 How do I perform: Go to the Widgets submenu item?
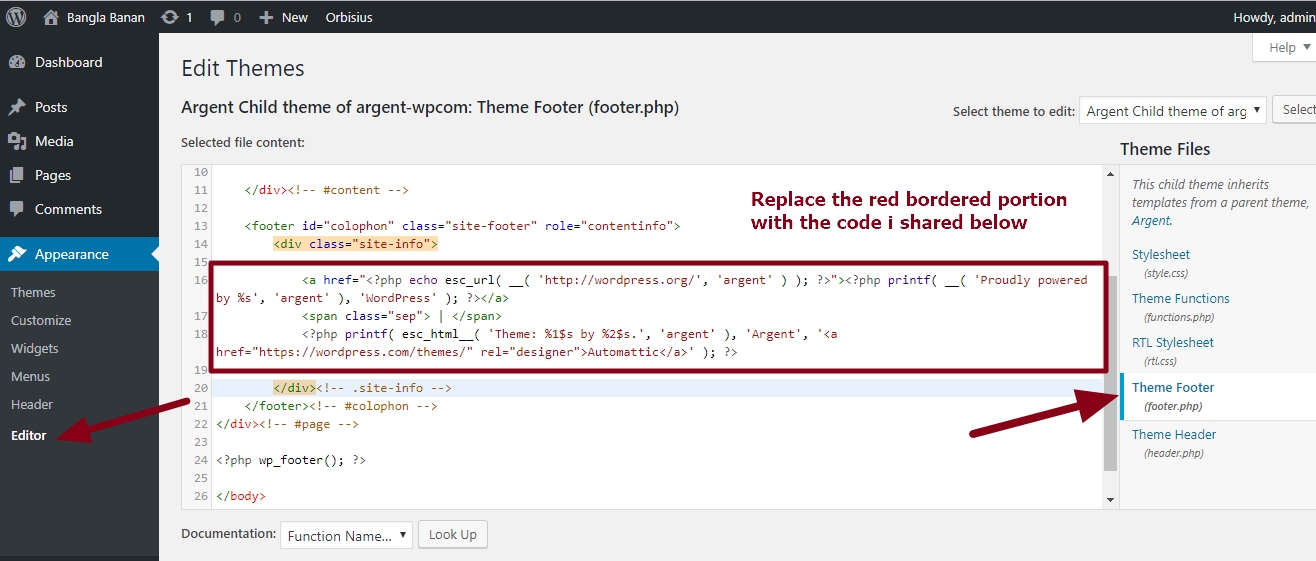(x=35, y=348)
